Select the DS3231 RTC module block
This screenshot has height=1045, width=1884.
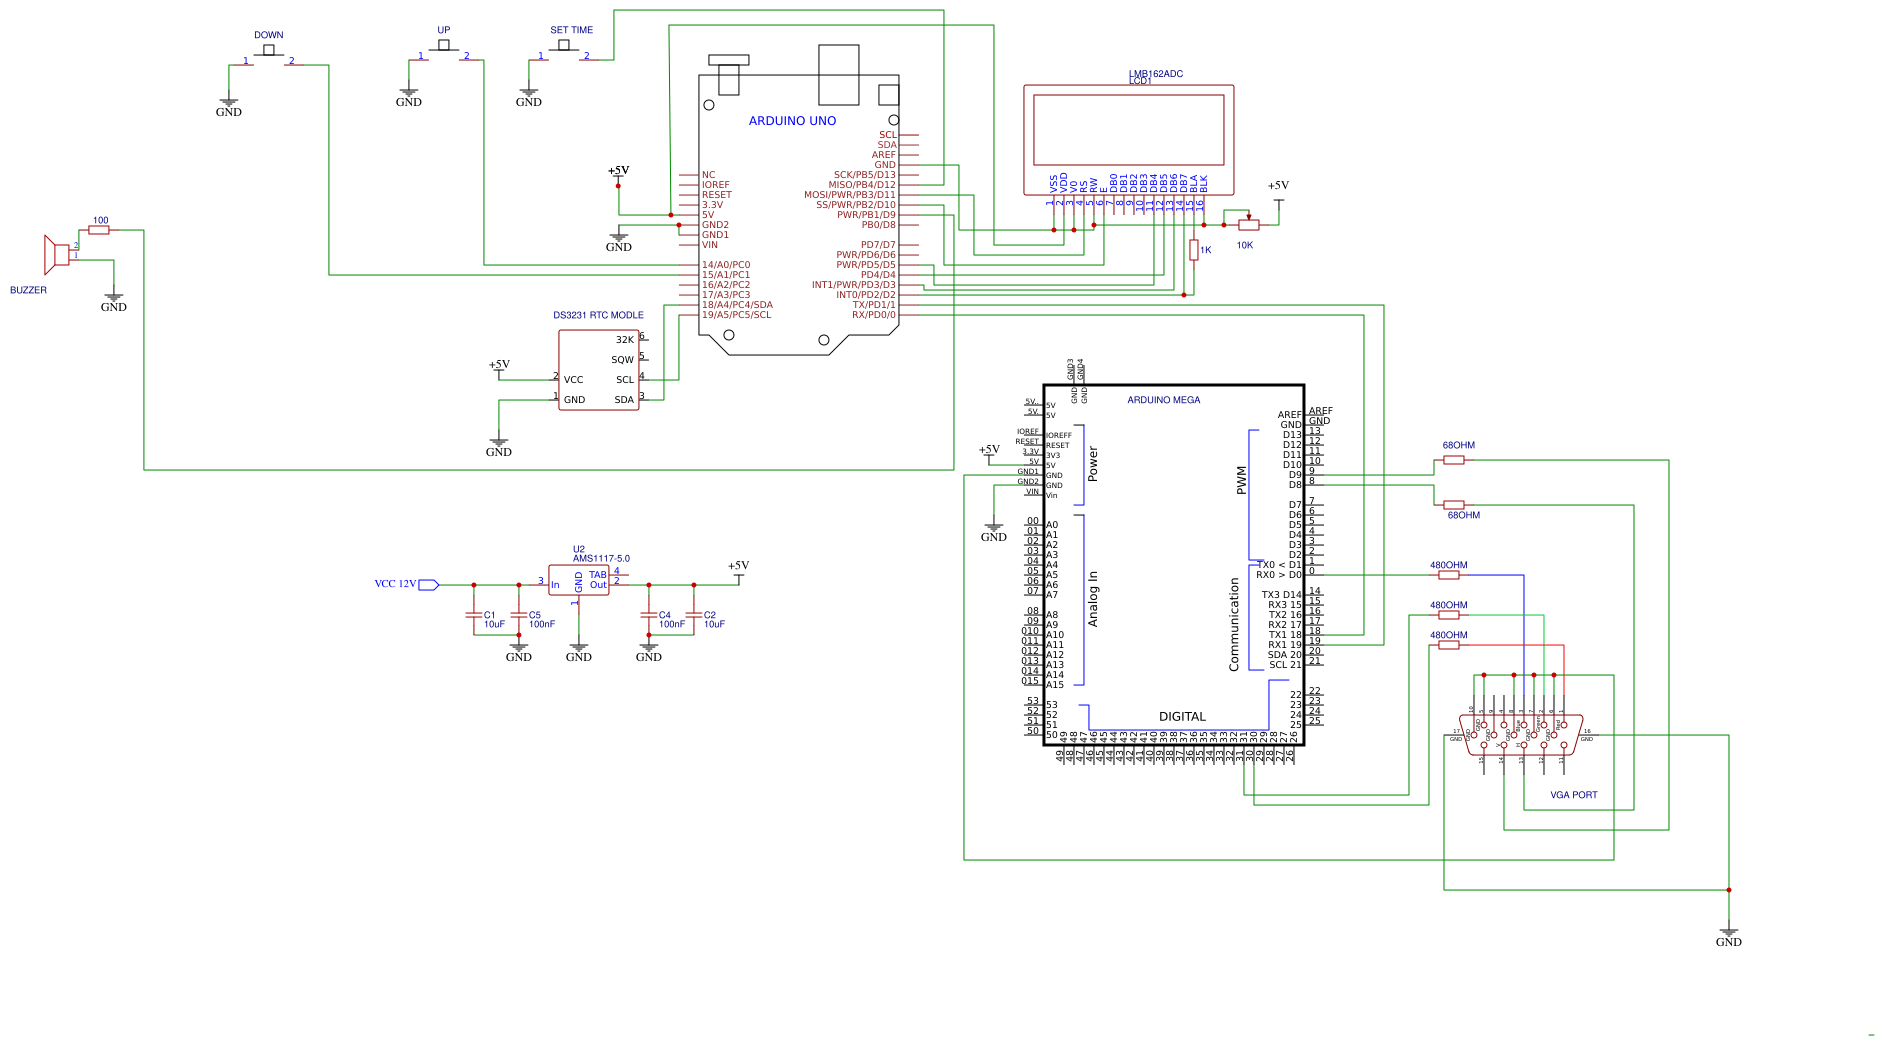point(599,370)
